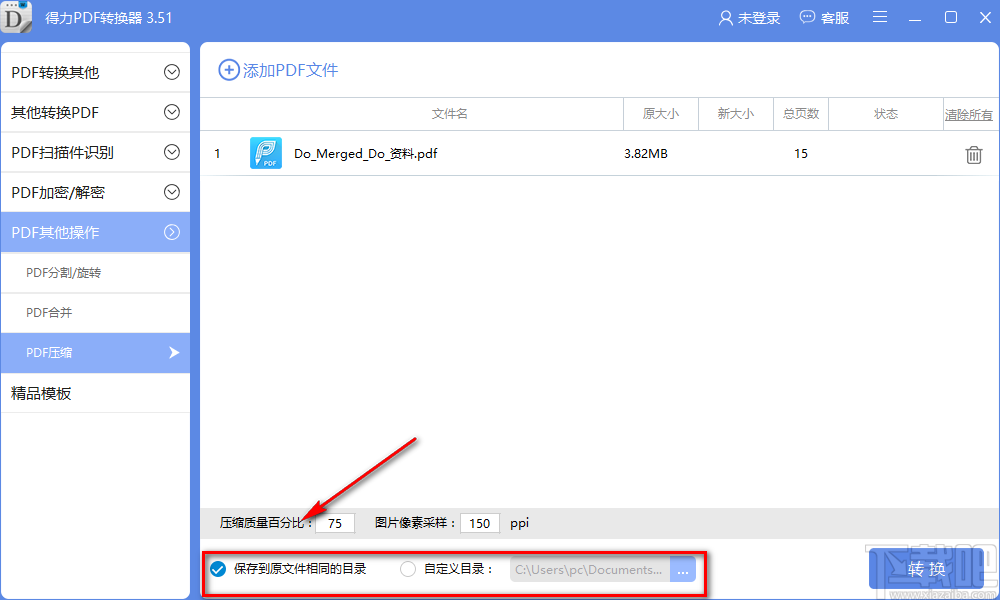The width and height of the screenshot is (1000, 600).
Task: Click the custom directory path field
Action: (590, 570)
